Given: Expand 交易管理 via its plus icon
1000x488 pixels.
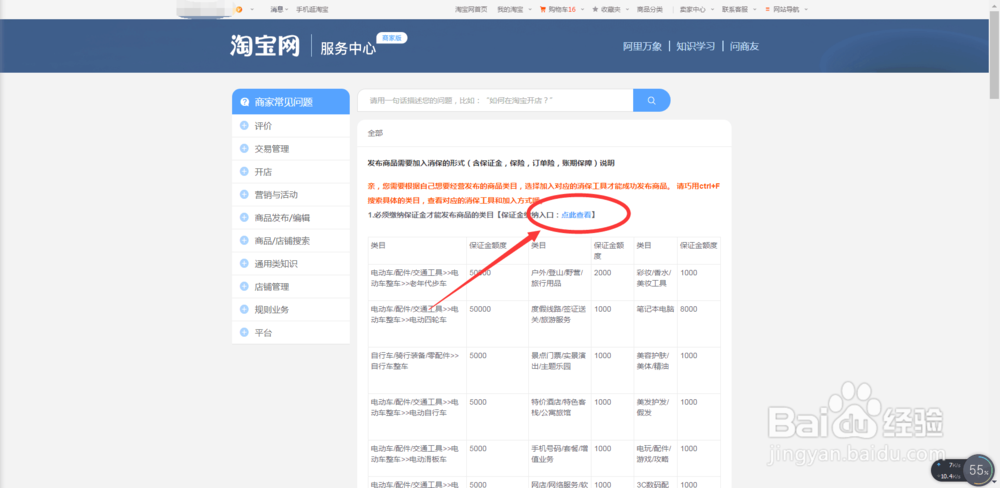Looking at the screenshot, I should point(244,149).
